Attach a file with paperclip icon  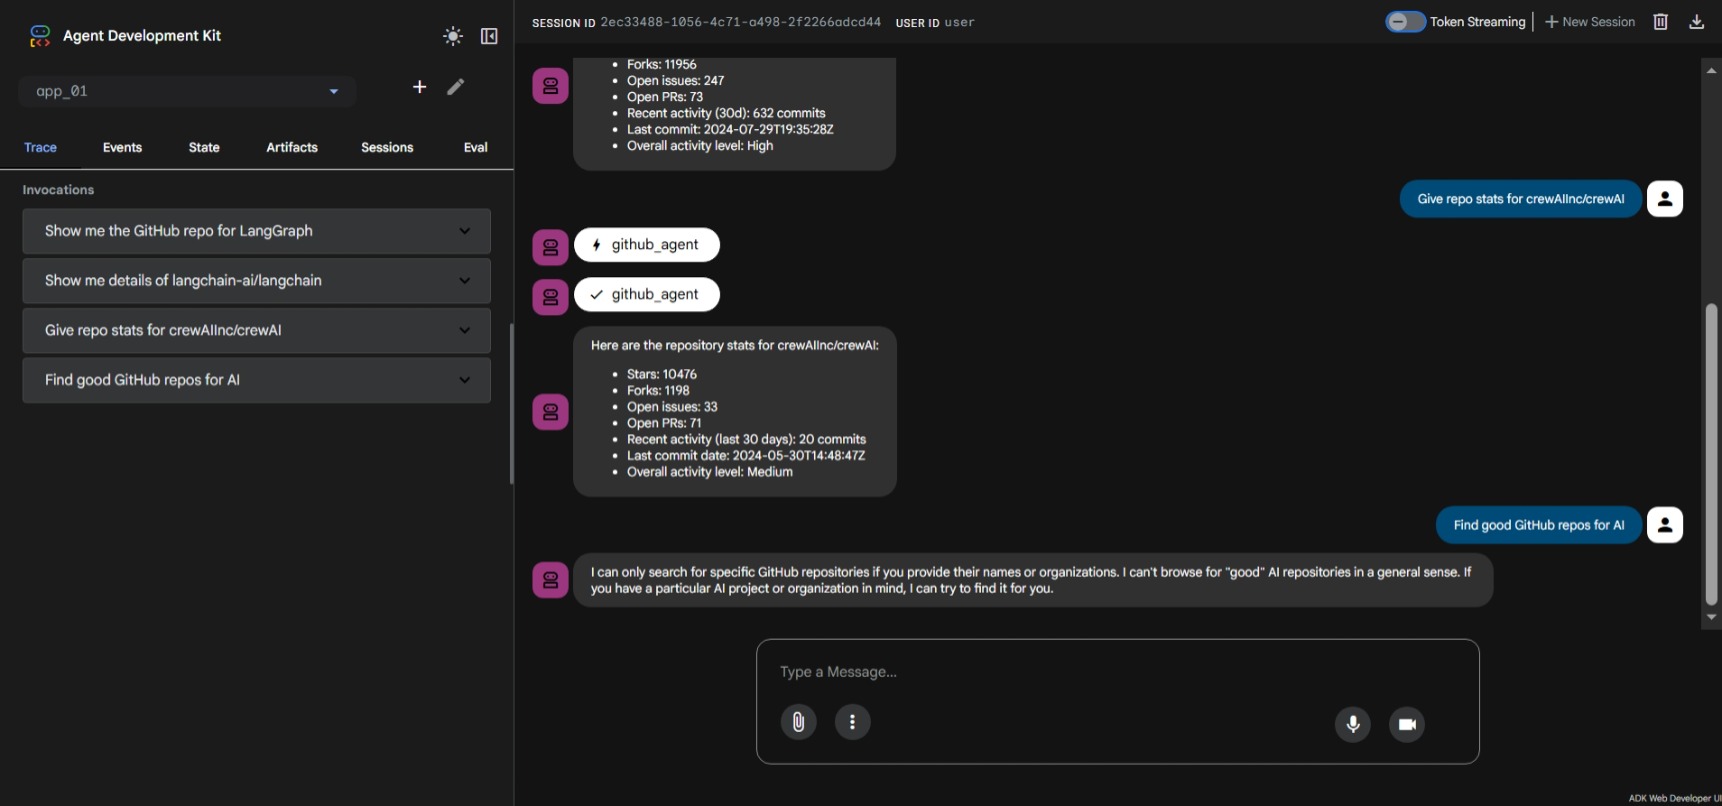click(798, 722)
